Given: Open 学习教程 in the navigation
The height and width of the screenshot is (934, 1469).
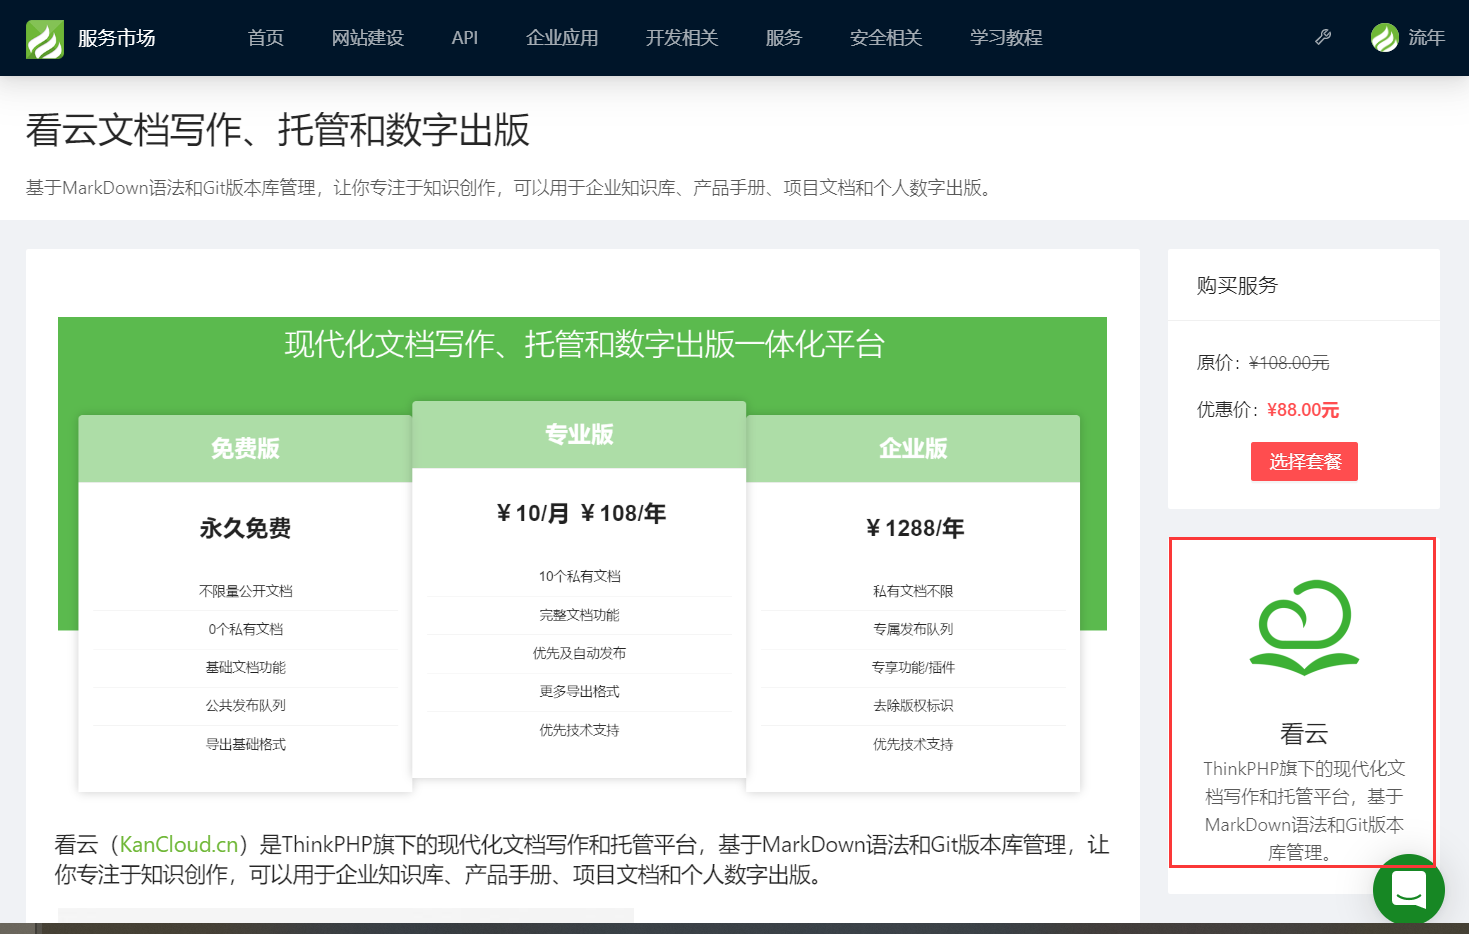Looking at the screenshot, I should 1006,38.
